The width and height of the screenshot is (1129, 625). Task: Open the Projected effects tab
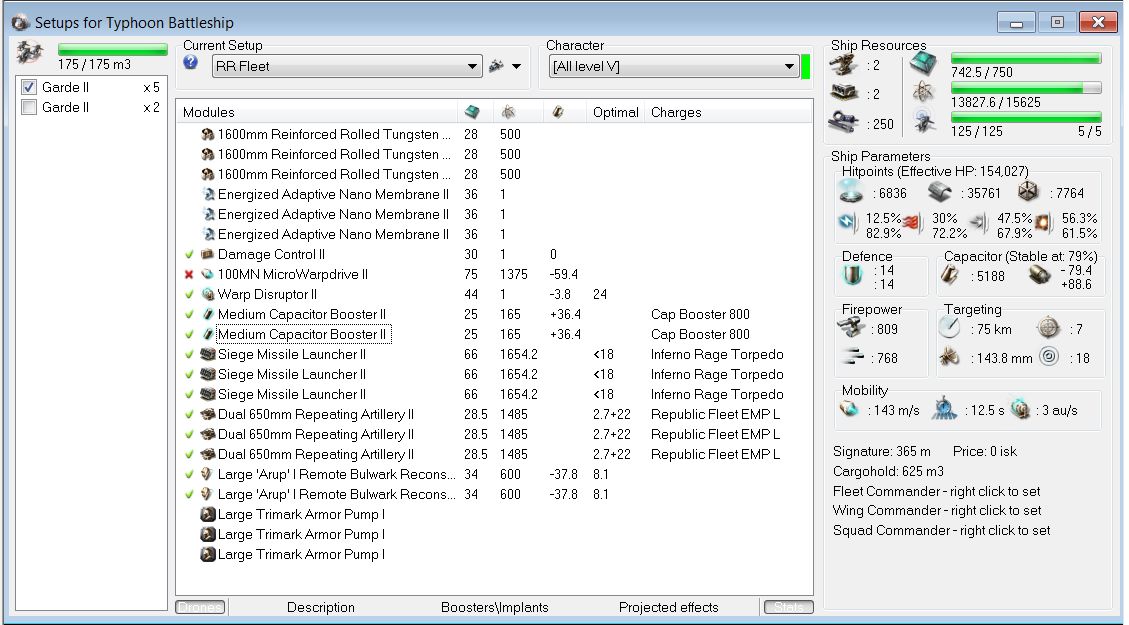(x=668, y=607)
